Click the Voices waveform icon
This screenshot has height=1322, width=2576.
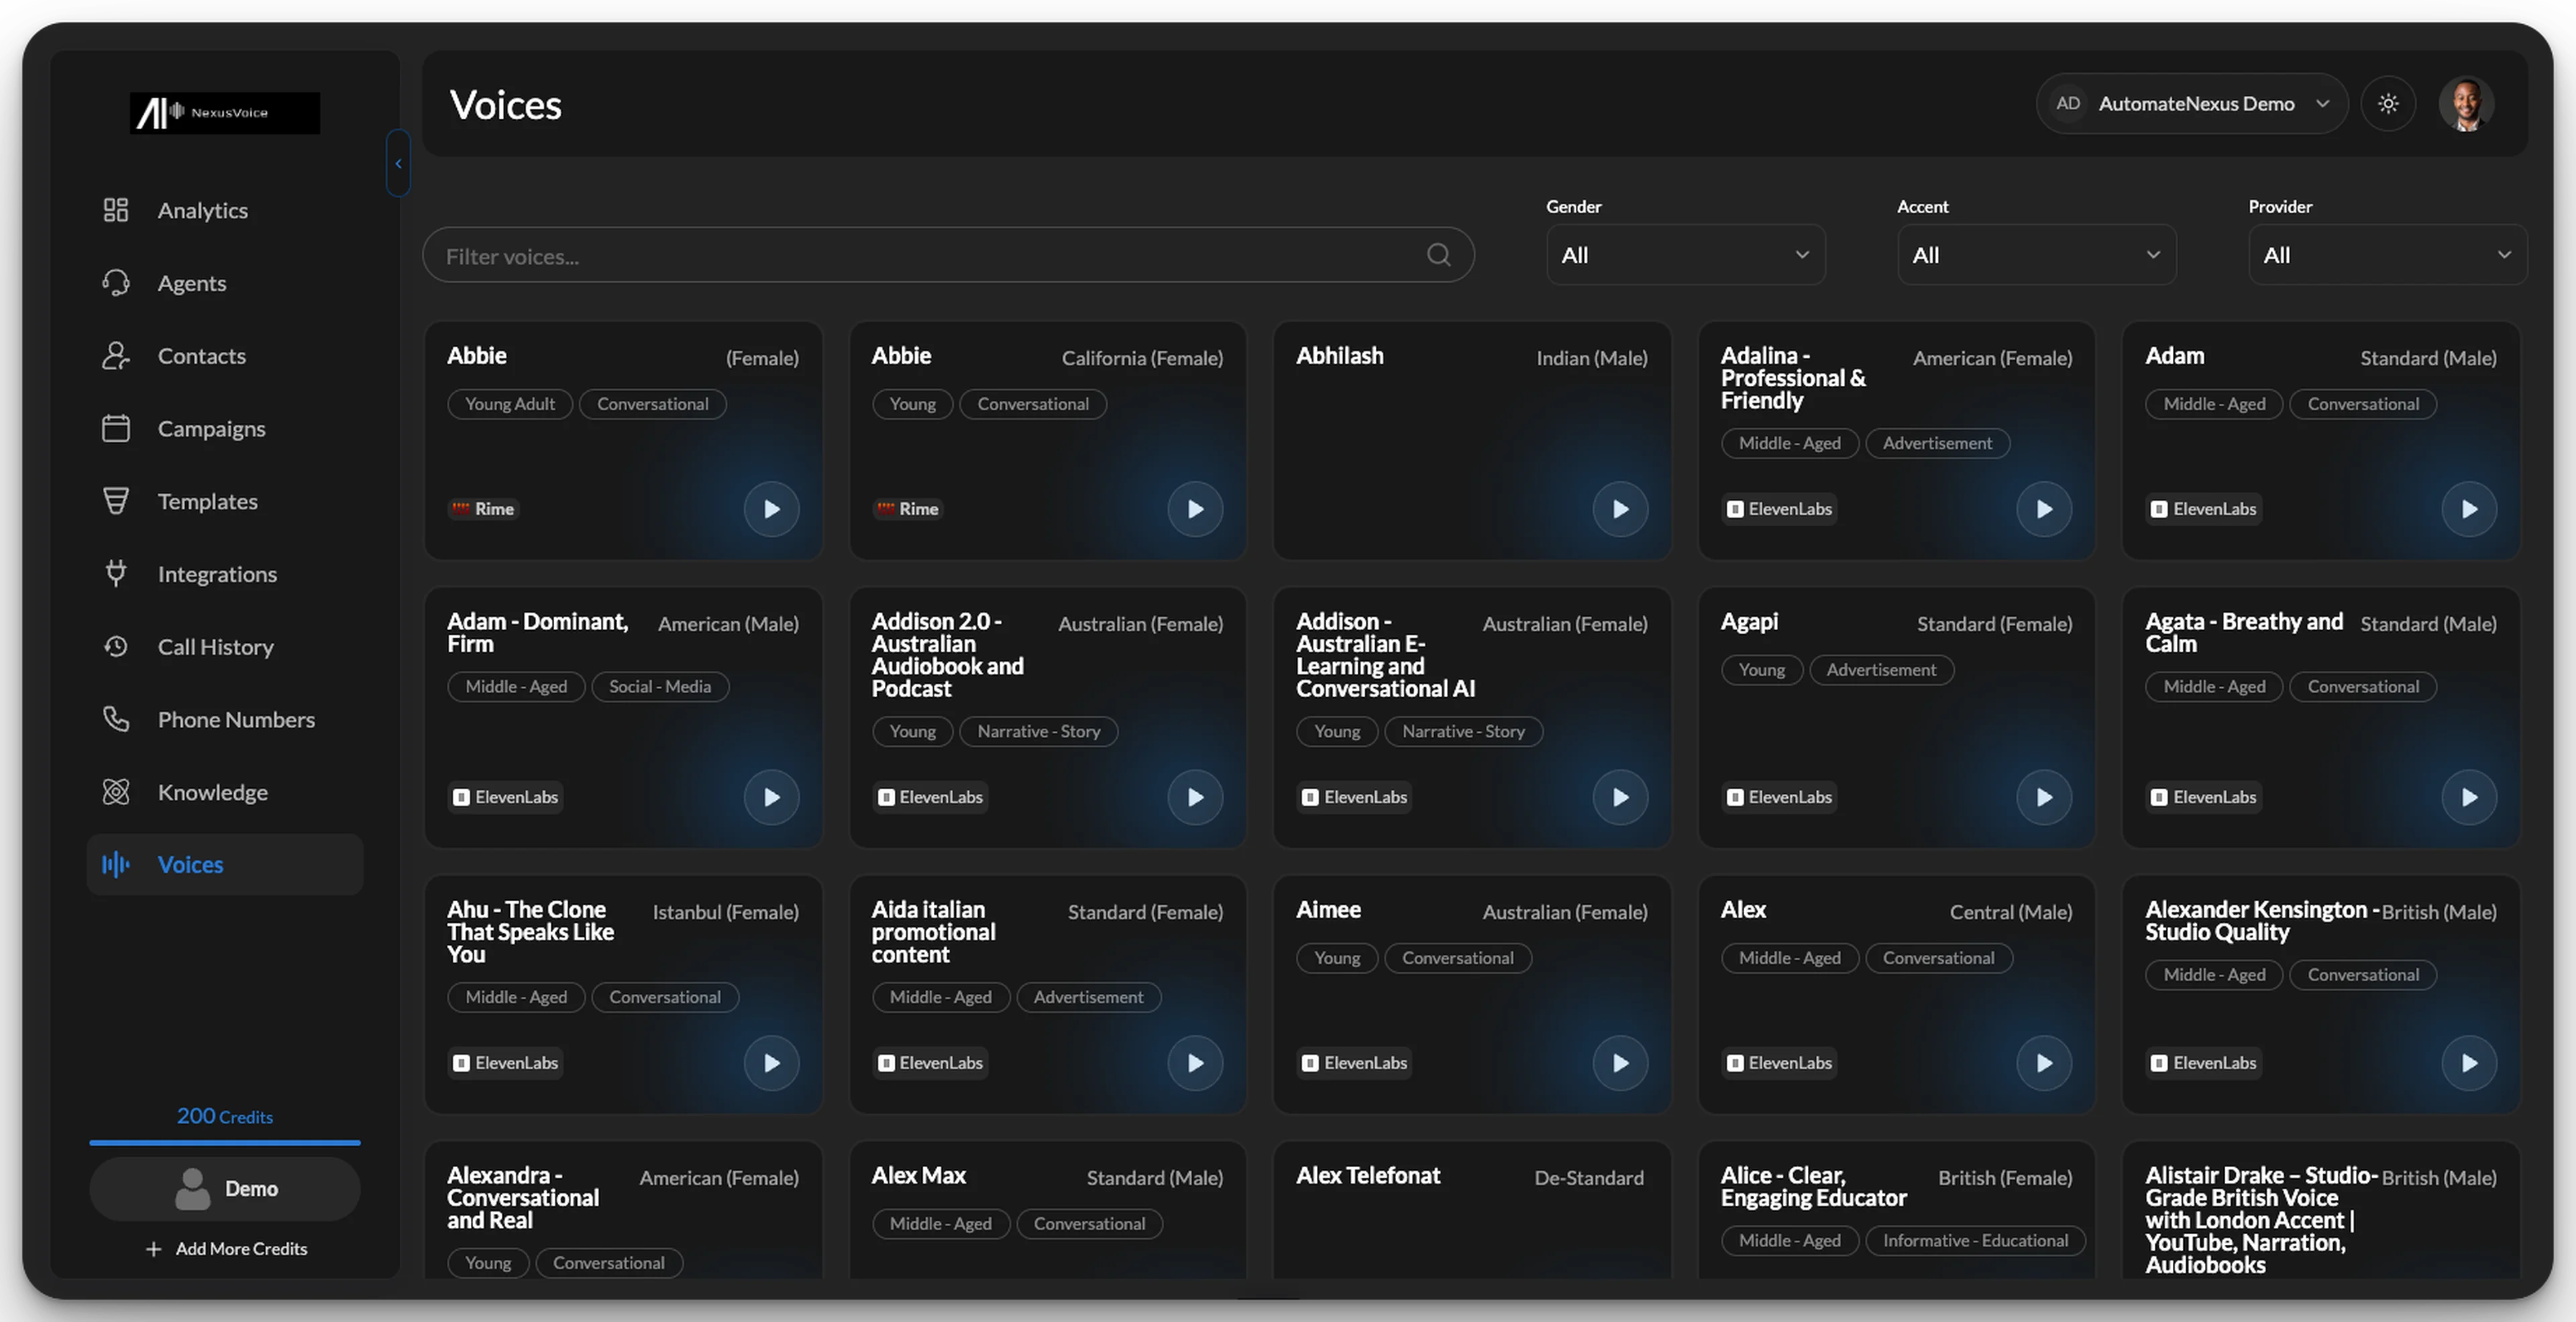(x=116, y=864)
